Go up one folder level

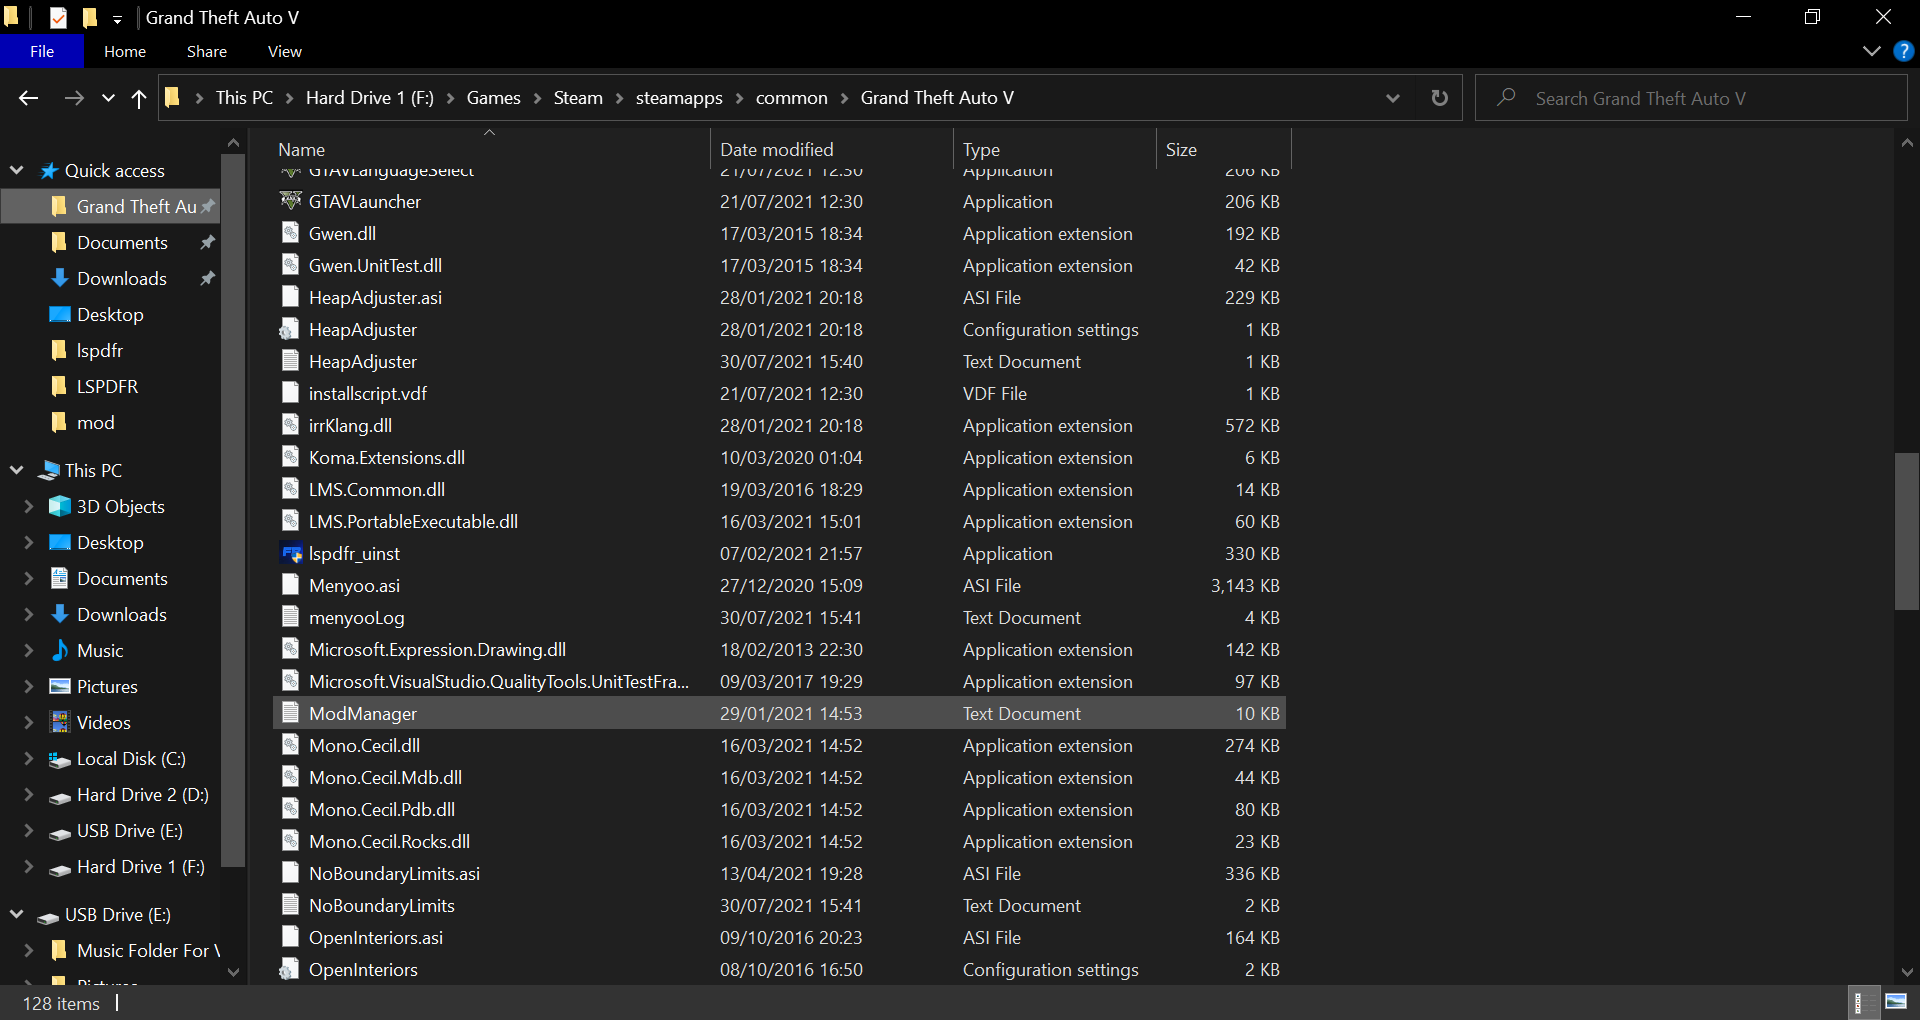[x=139, y=98]
